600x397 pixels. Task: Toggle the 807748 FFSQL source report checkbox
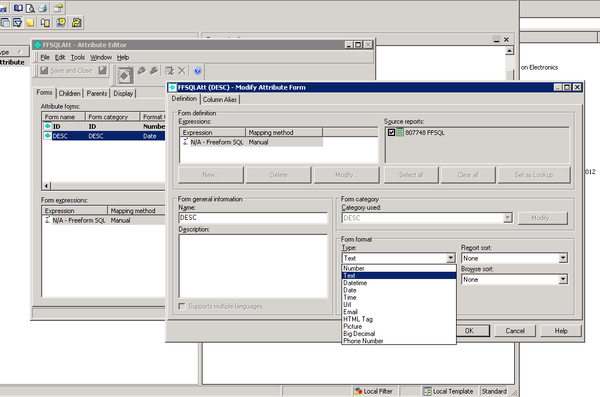point(391,132)
